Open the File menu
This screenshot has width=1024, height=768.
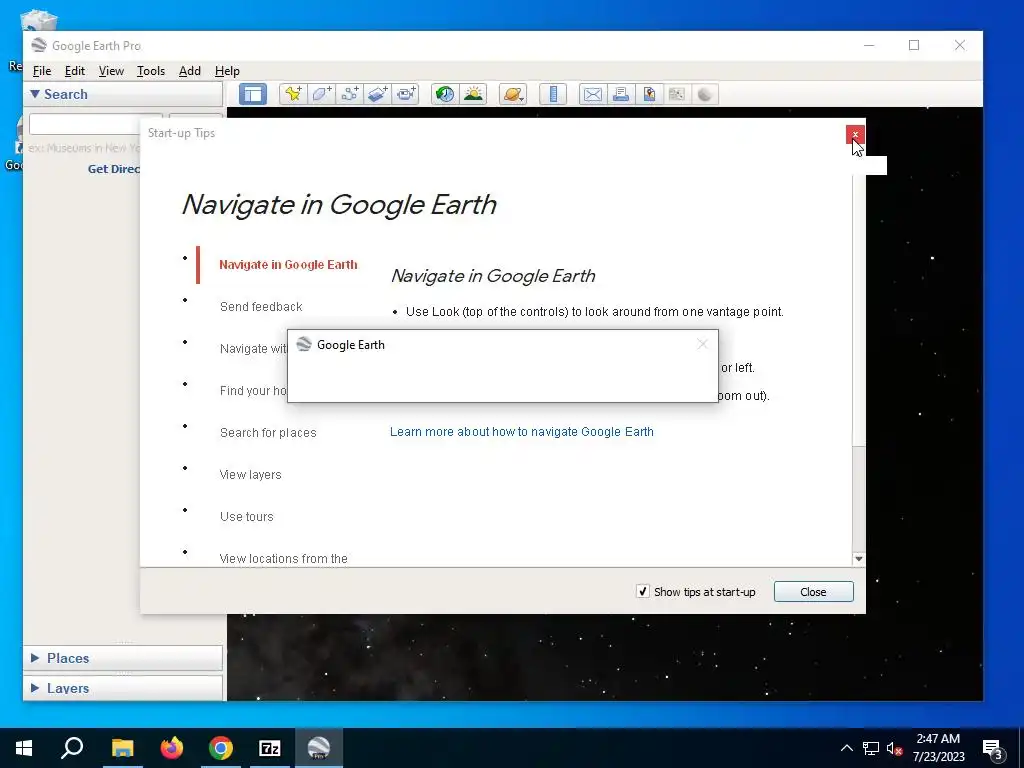tap(42, 71)
